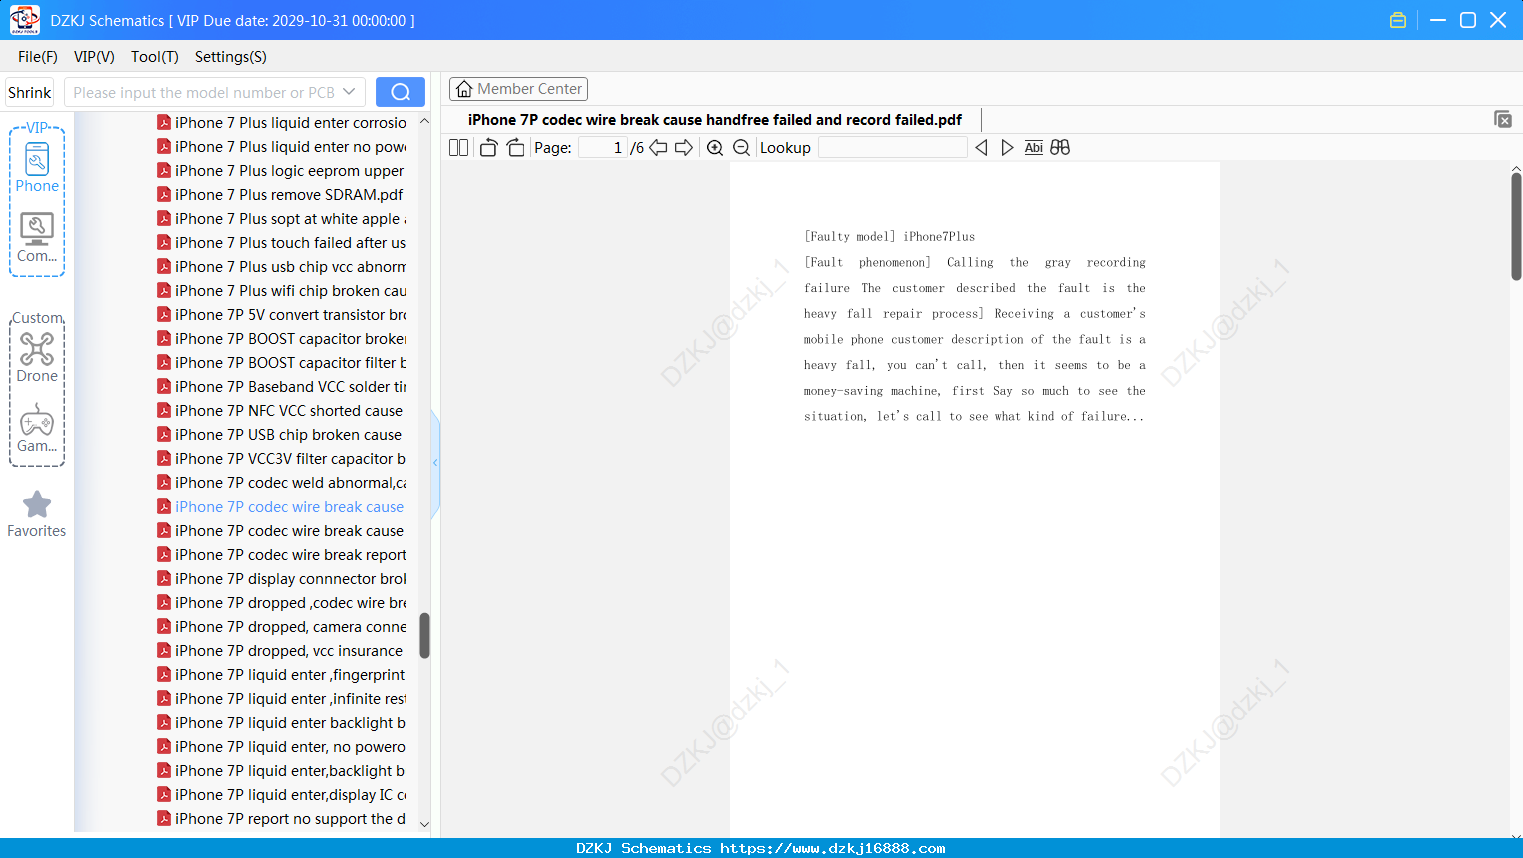Close the open PDF tab
1523x858 pixels.
point(1503,119)
